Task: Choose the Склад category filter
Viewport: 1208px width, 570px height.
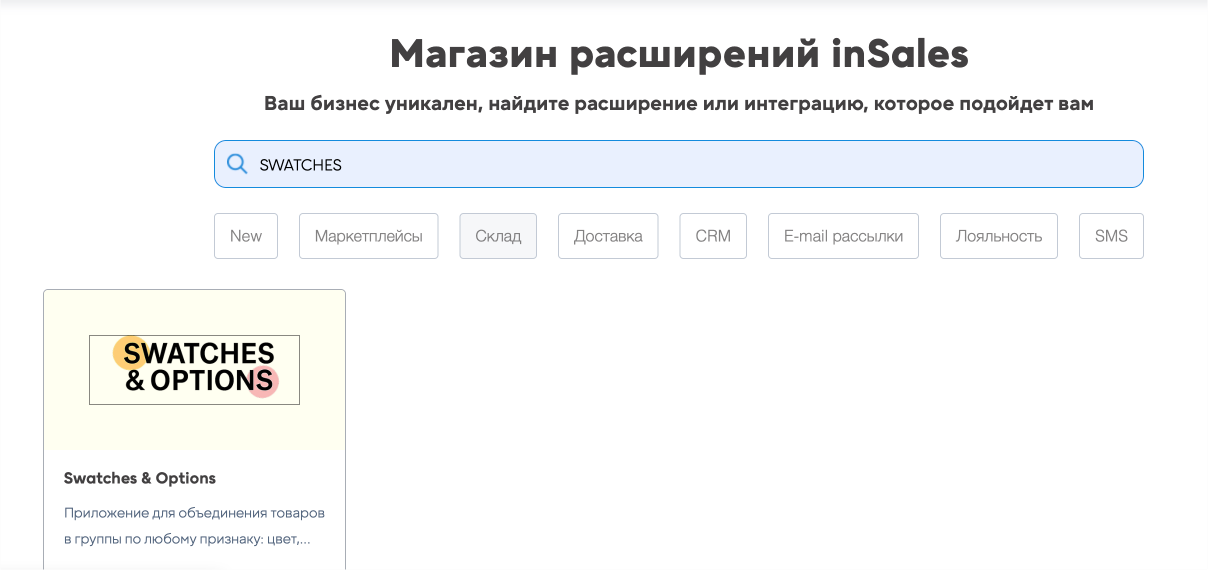Action: pyautogui.click(x=498, y=236)
